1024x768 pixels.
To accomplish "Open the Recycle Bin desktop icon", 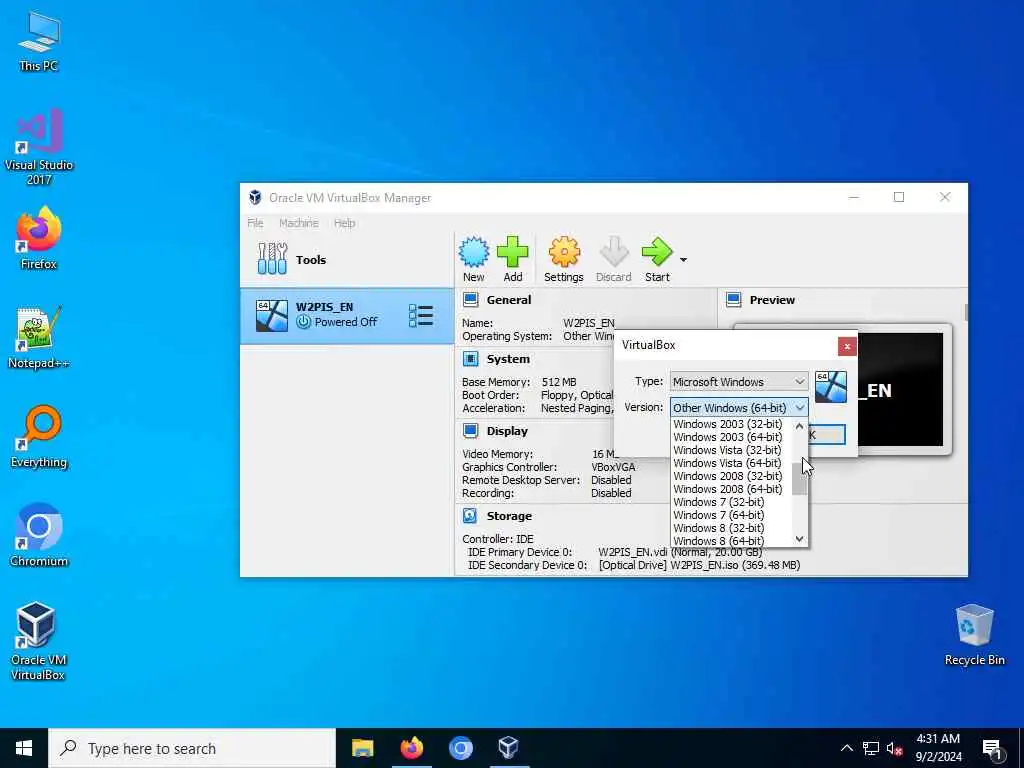I will tap(974, 635).
